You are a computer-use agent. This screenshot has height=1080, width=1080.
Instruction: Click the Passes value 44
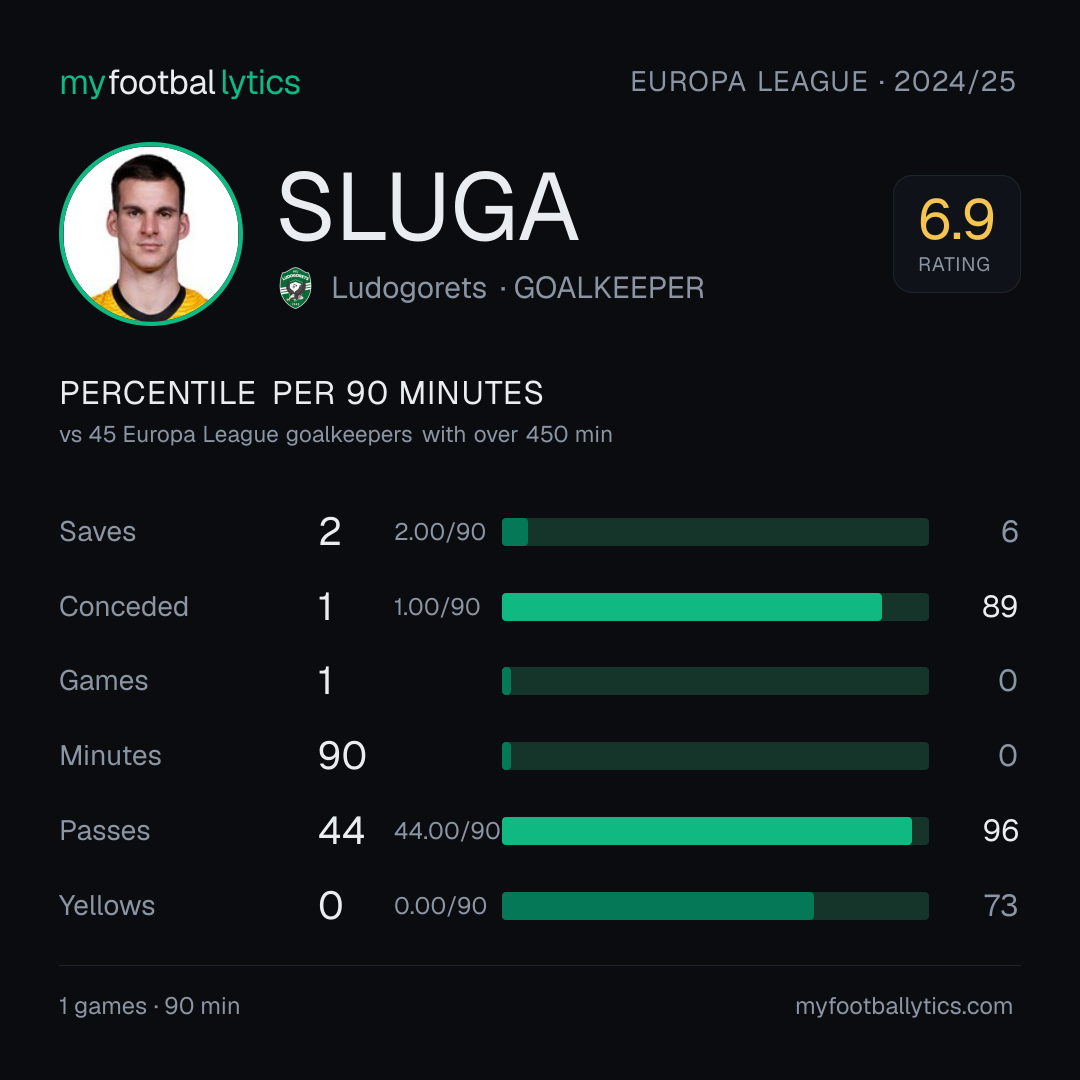click(x=341, y=831)
